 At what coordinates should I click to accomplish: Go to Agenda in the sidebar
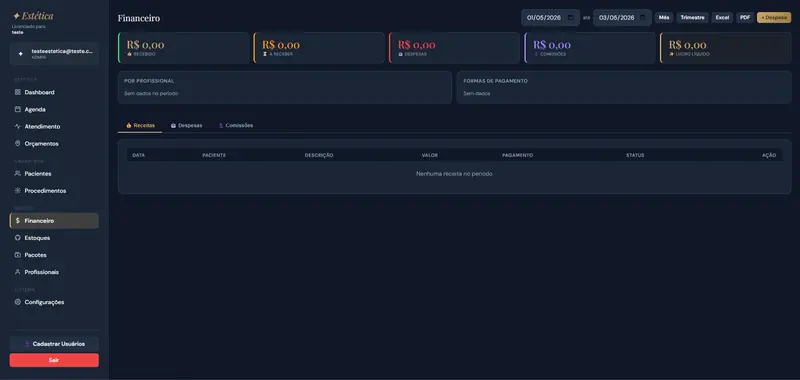click(x=54, y=109)
